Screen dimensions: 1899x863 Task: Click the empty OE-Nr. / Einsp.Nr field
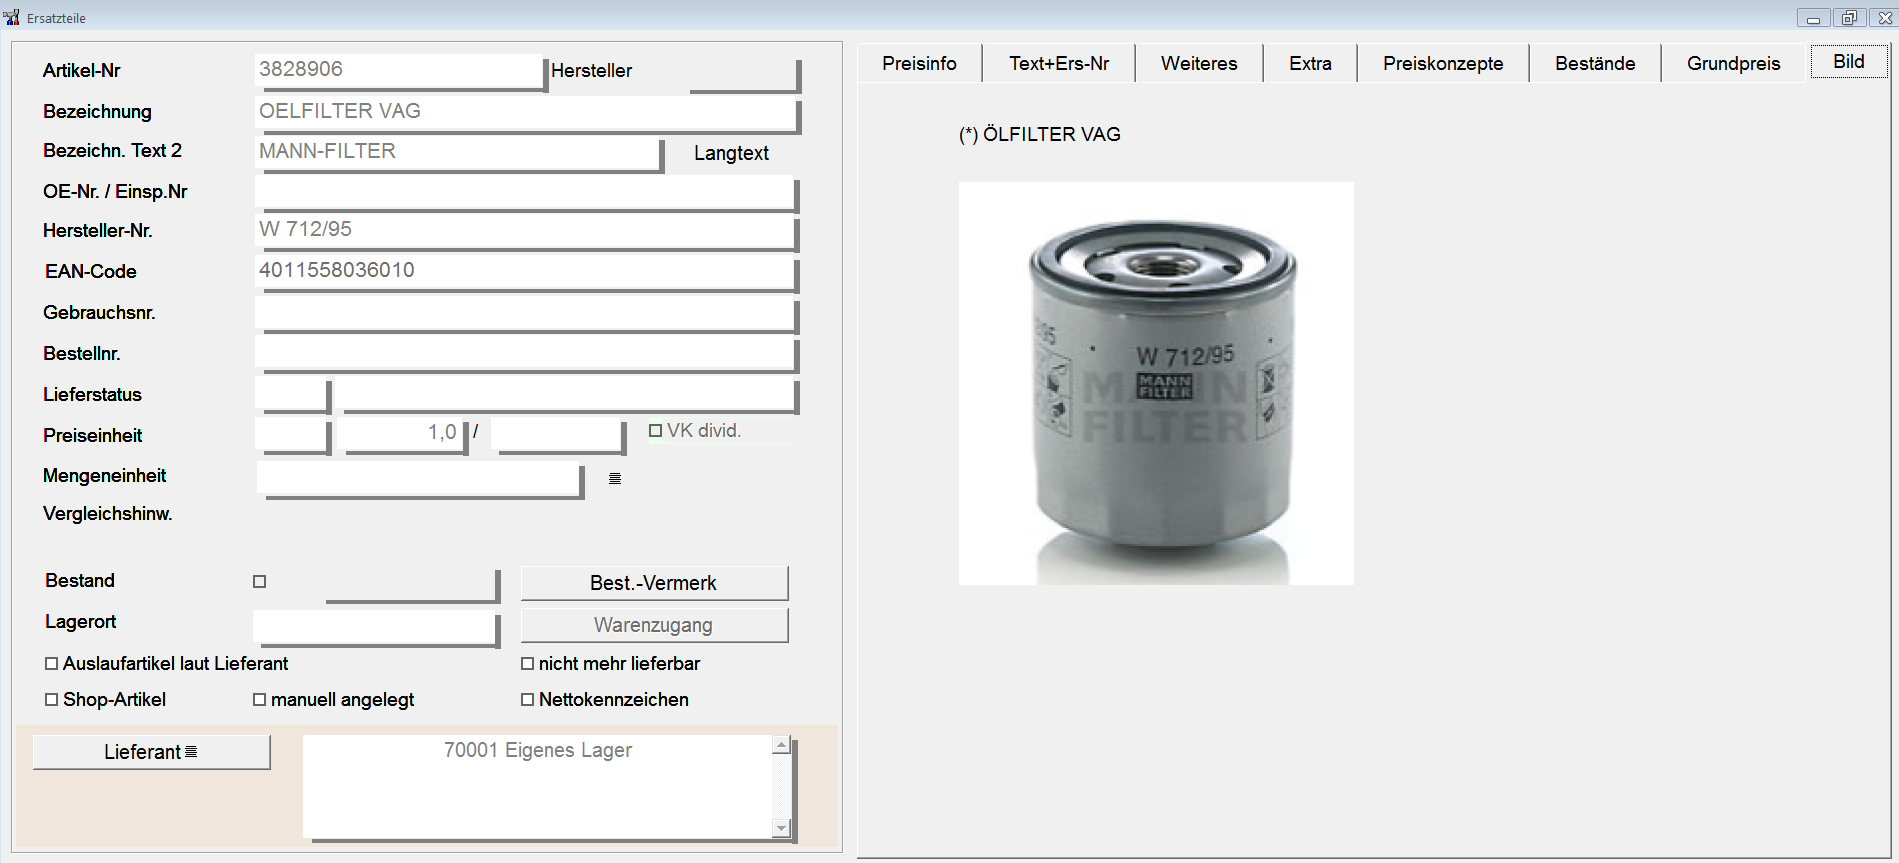pyautogui.click(x=526, y=194)
